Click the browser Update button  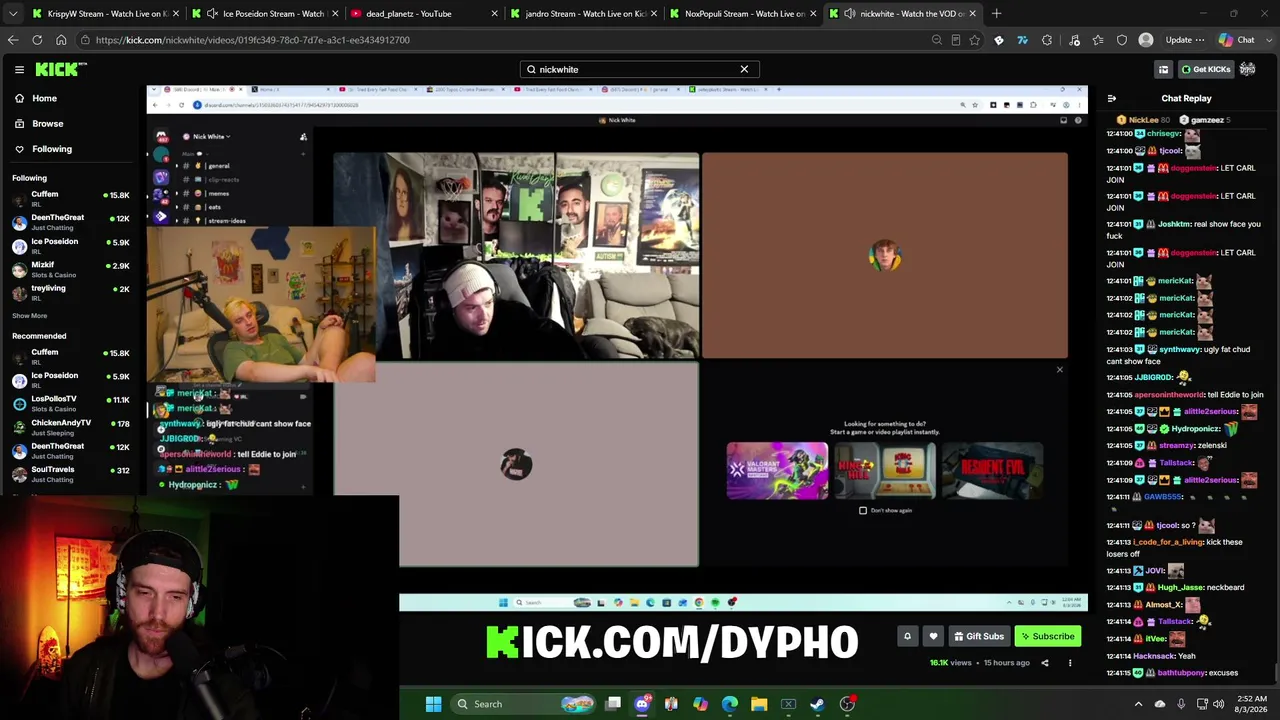click(x=1184, y=40)
